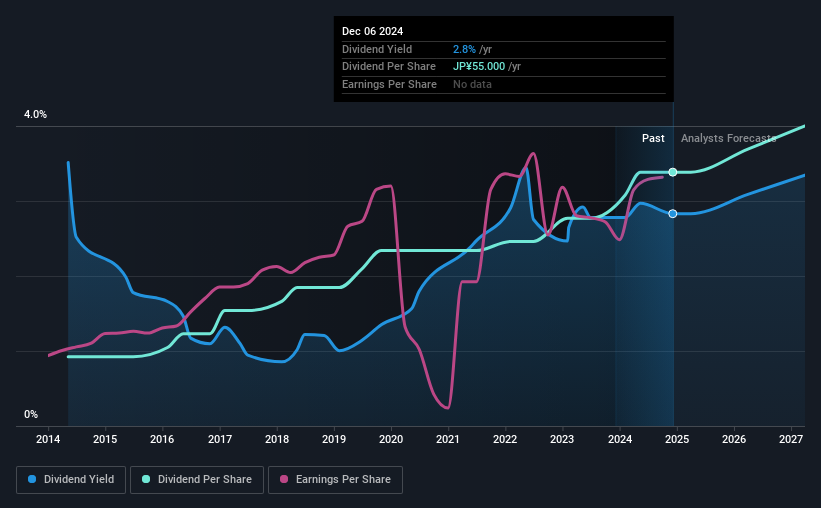Click the pink Earnings Per Share legend dot
This screenshot has width=821, height=508.
pyautogui.click(x=284, y=479)
